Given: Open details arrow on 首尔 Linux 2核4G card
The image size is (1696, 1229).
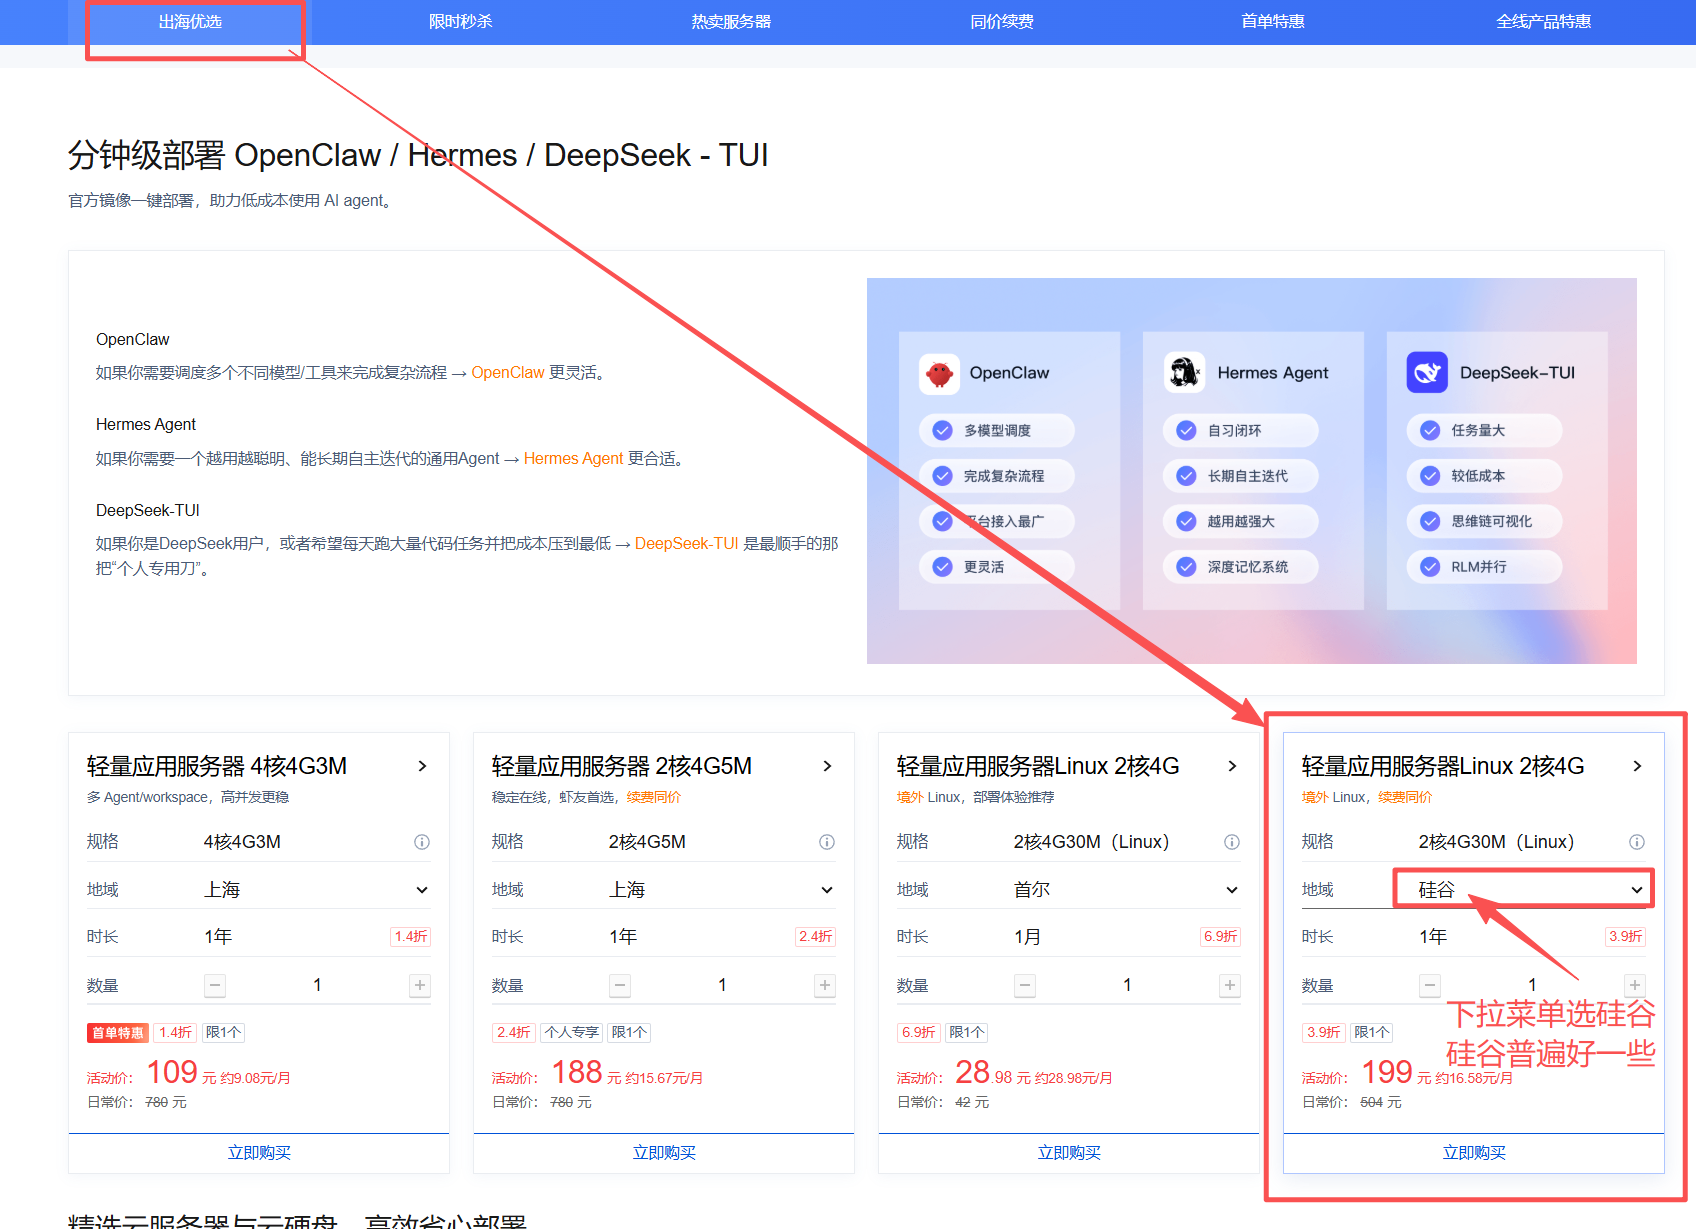Looking at the screenshot, I should coord(1232,766).
